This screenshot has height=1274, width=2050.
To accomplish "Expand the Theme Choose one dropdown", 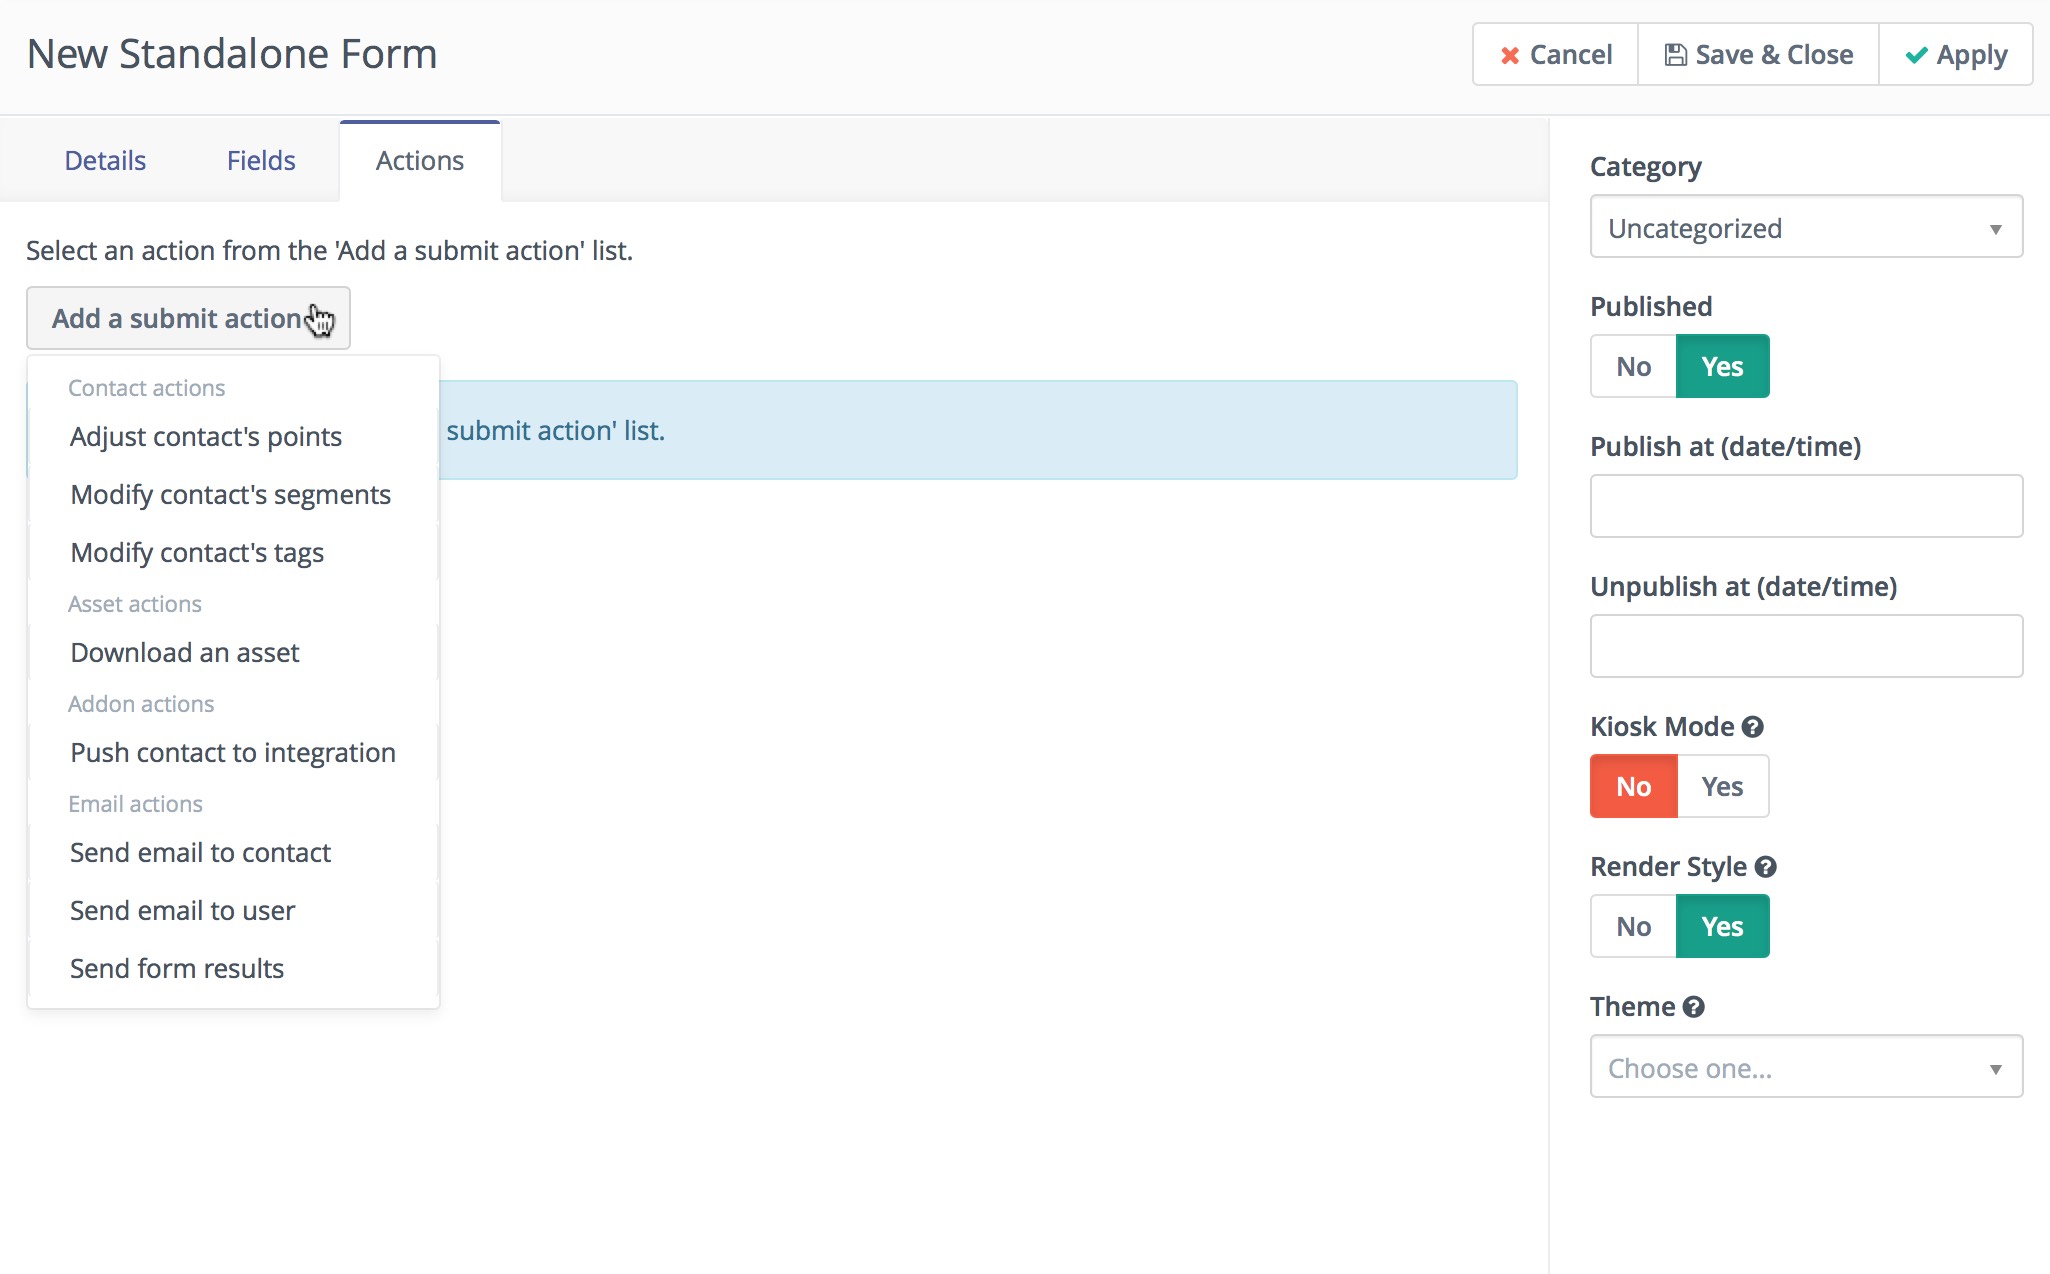I will [1805, 1068].
